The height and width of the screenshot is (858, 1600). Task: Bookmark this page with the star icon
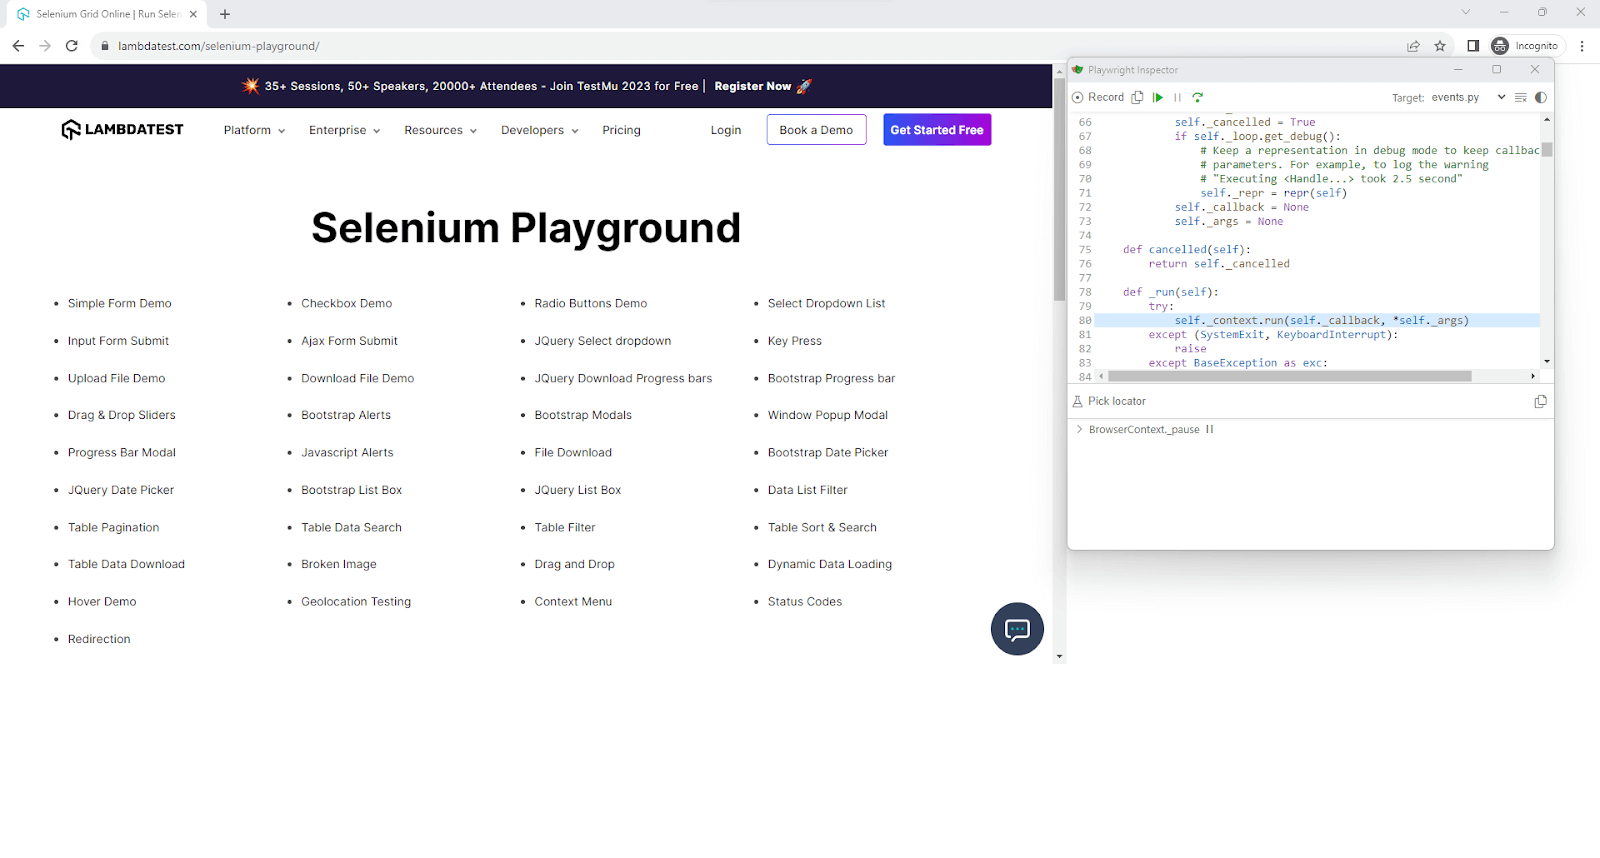click(x=1440, y=46)
